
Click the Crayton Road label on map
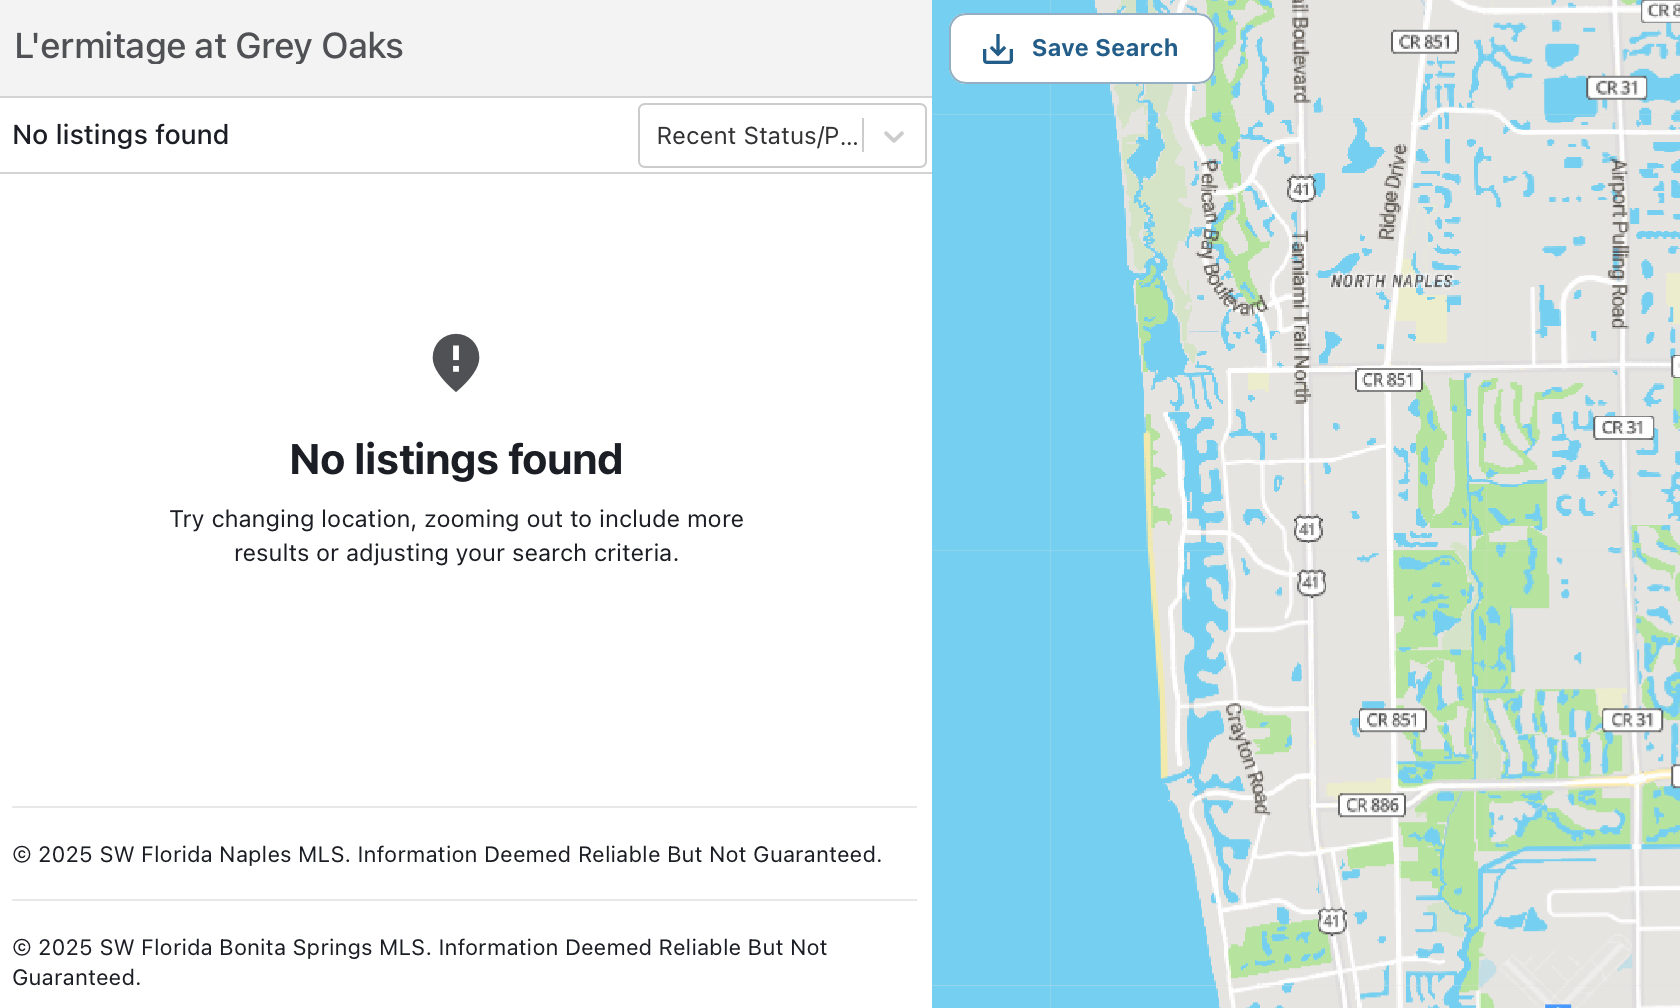(x=1247, y=757)
